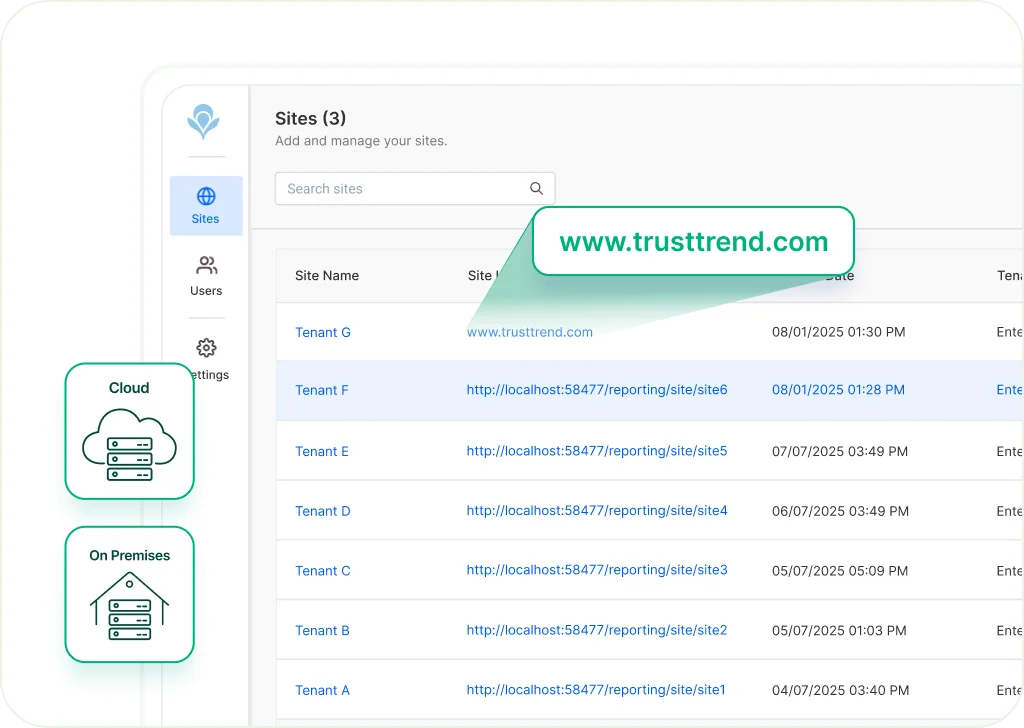
Task: Open the Users section via people icon
Action: tap(206, 266)
